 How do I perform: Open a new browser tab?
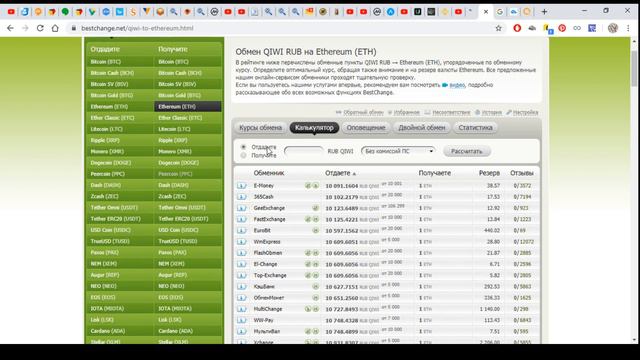tap(544, 12)
